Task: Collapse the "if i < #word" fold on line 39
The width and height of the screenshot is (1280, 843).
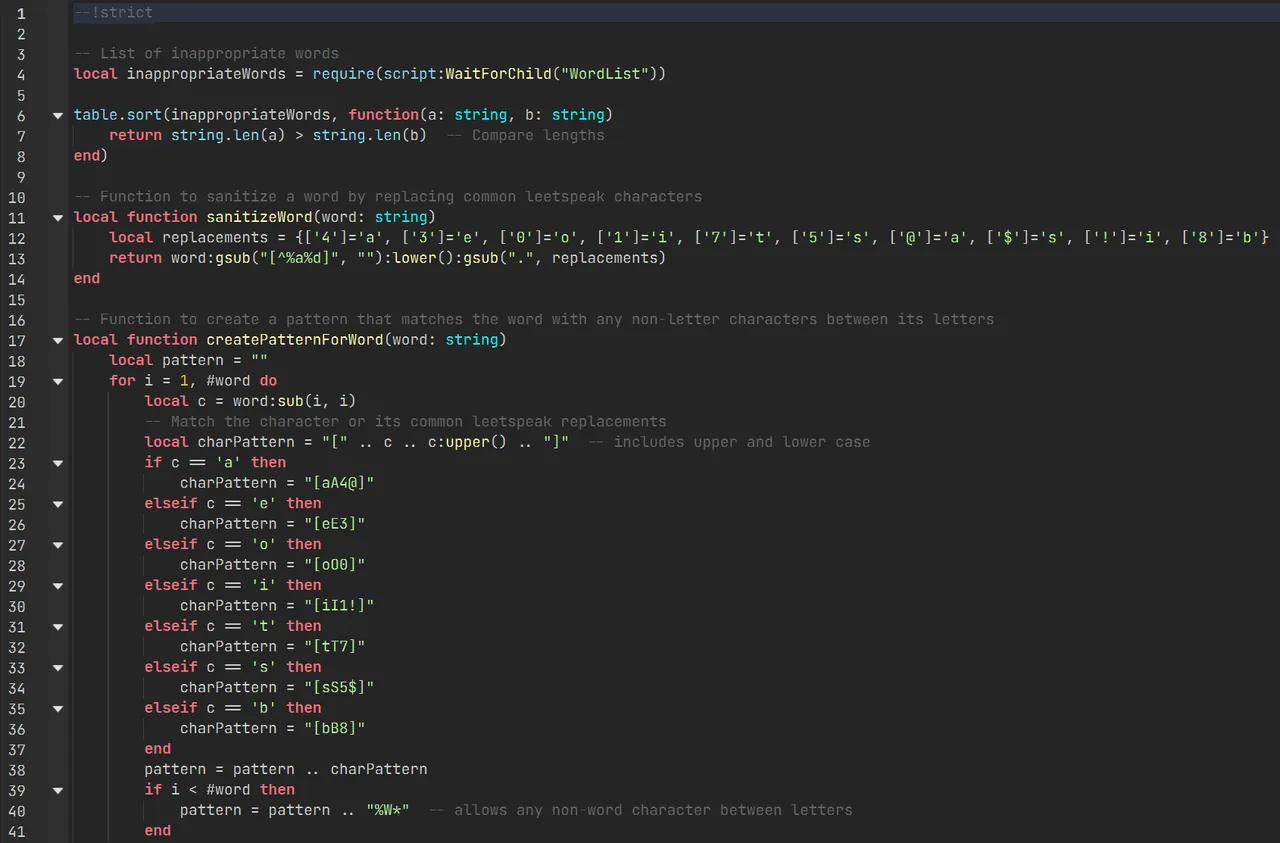Action: 58,790
